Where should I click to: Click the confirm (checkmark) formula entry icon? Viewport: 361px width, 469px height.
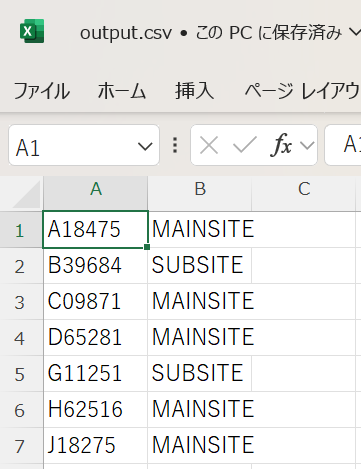(x=245, y=145)
